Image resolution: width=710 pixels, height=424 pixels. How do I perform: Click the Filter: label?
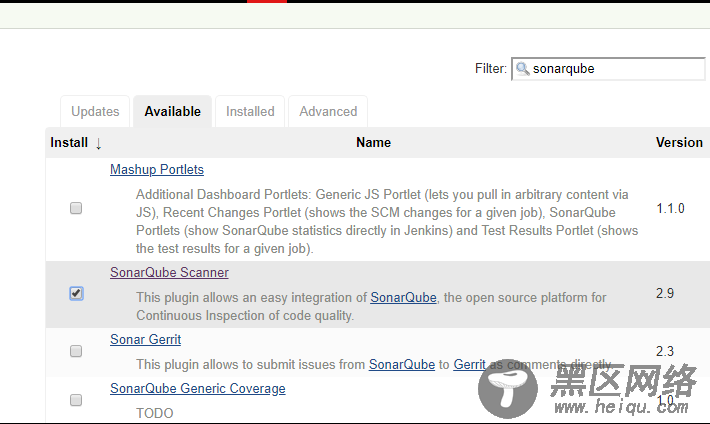click(491, 68)
